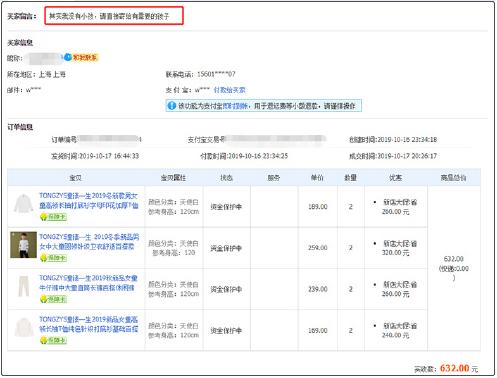
Task: Click the 单价 column header
Action: (x=317, y=178)
